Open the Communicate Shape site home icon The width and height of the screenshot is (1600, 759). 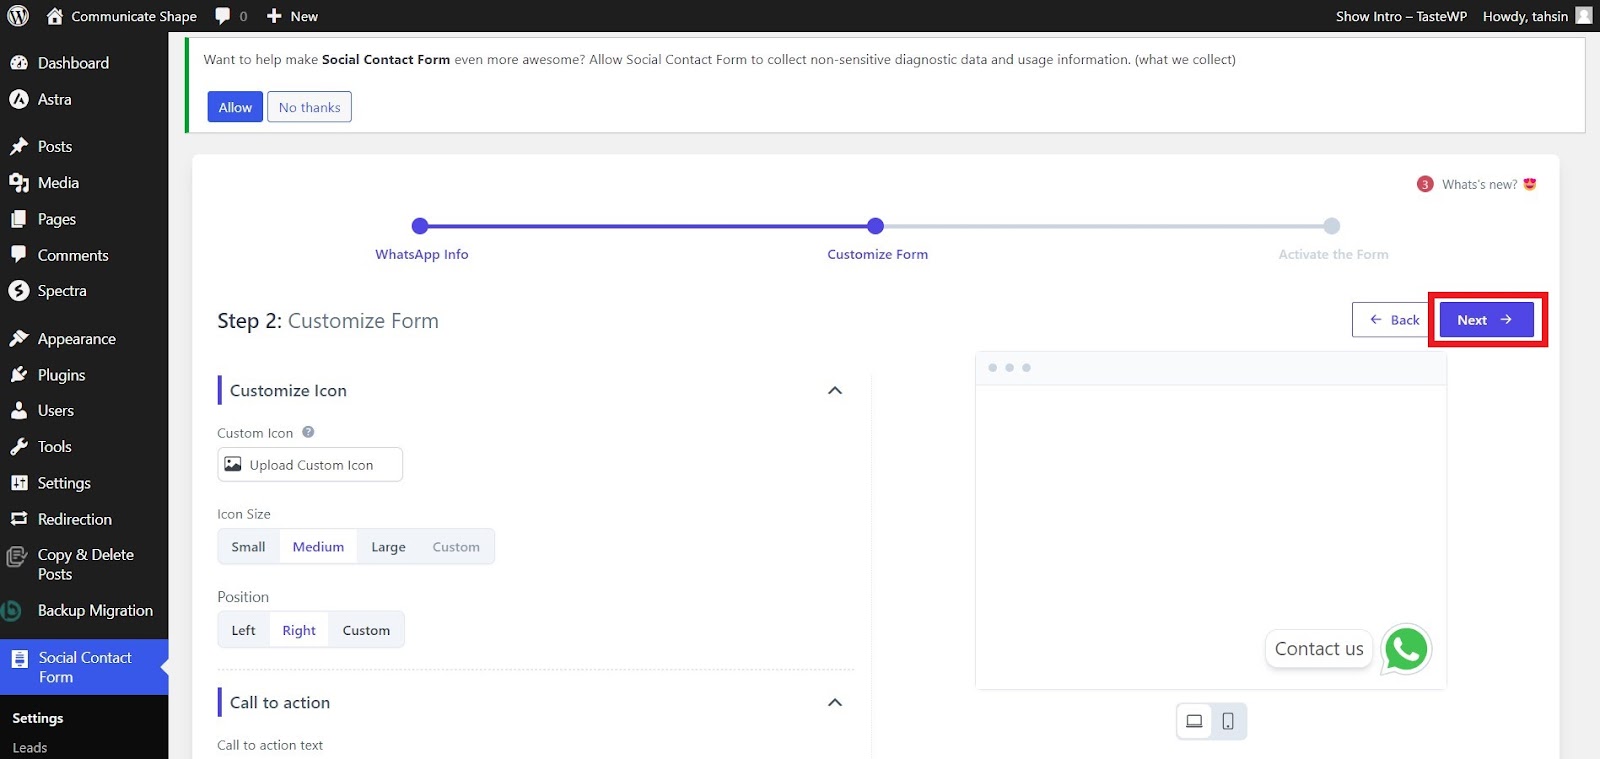click(x=55, y=16)
